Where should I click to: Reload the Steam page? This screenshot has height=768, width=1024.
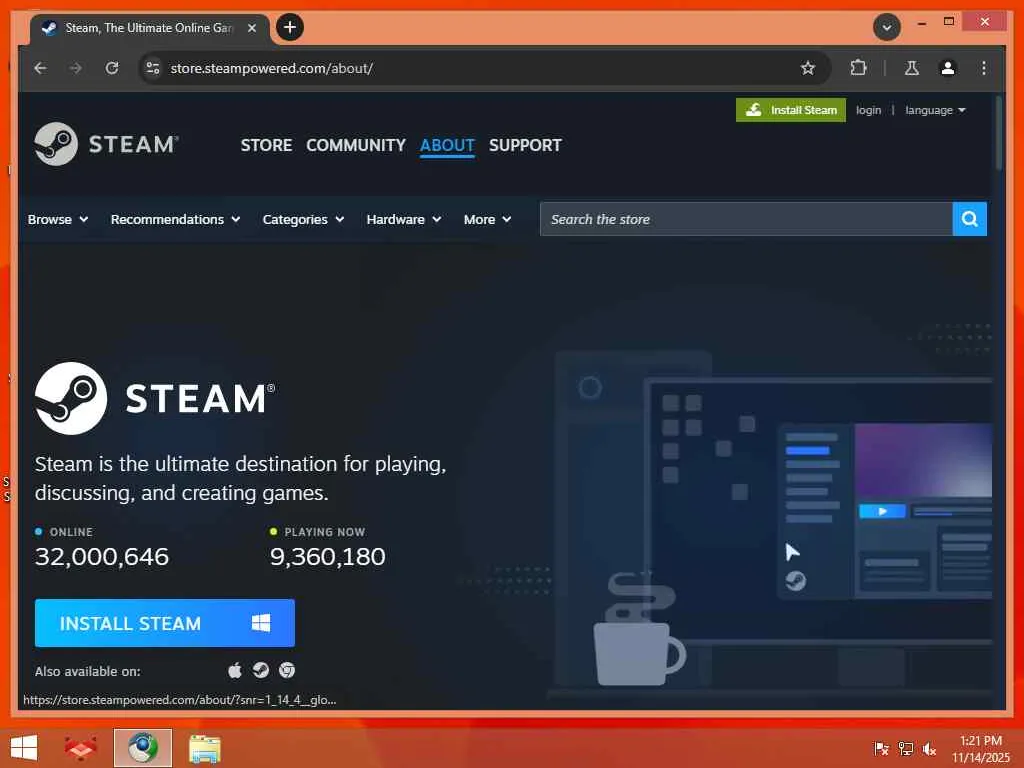pos(112,68)
